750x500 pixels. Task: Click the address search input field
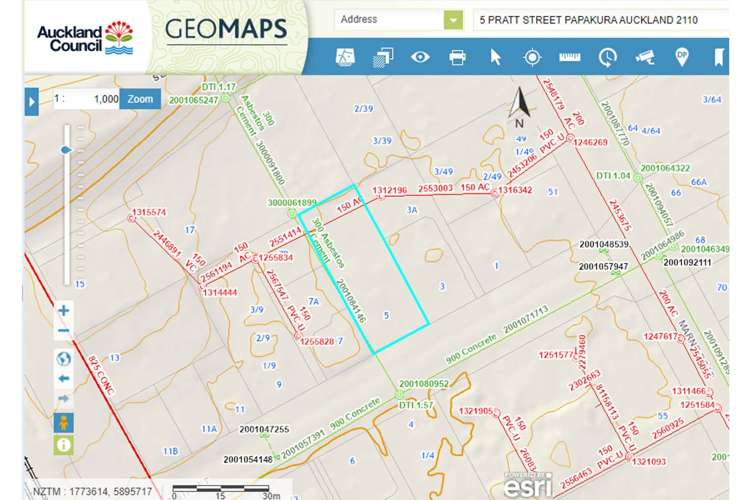click(601, 20)
